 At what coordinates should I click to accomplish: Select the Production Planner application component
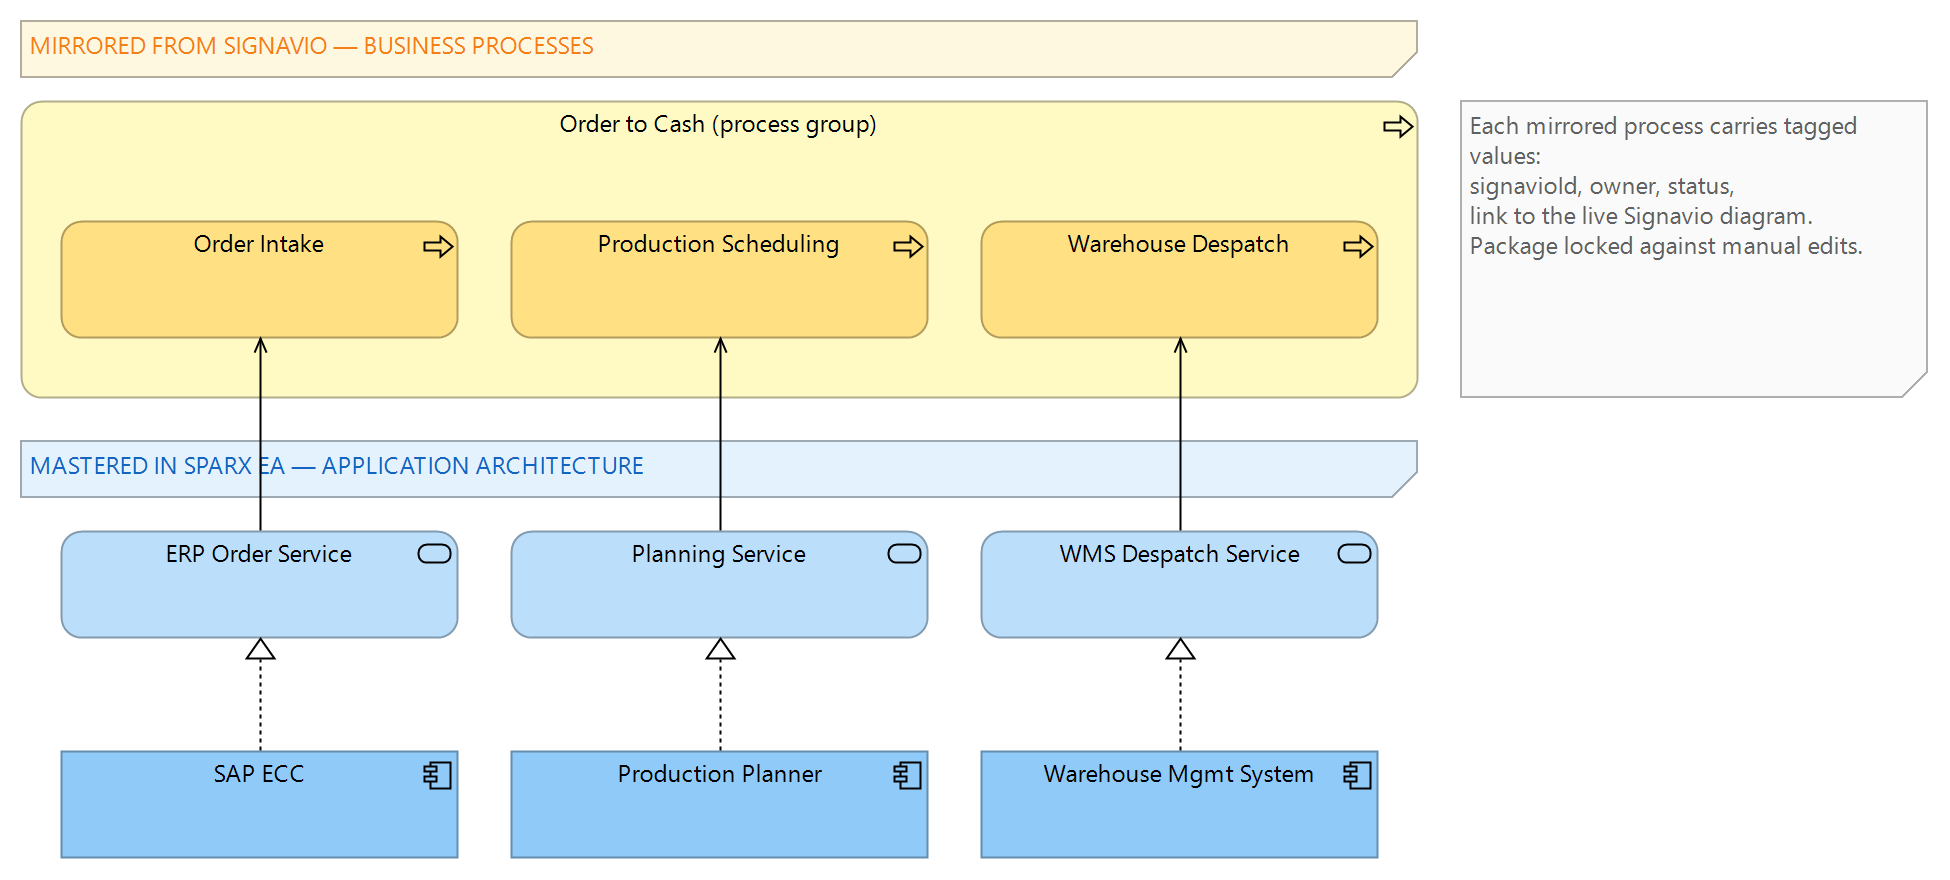point(719,805)
